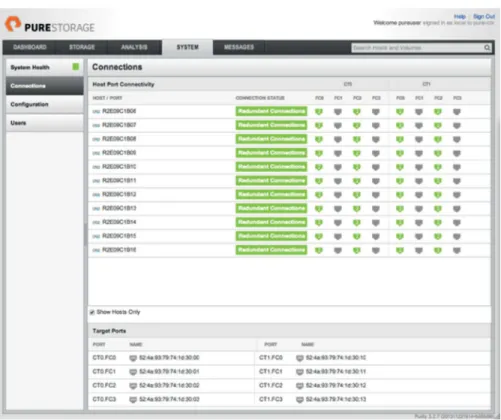This screenshot has height=420, width=501.
Task: Select host name R2E09C1B08
Action: 119,139
